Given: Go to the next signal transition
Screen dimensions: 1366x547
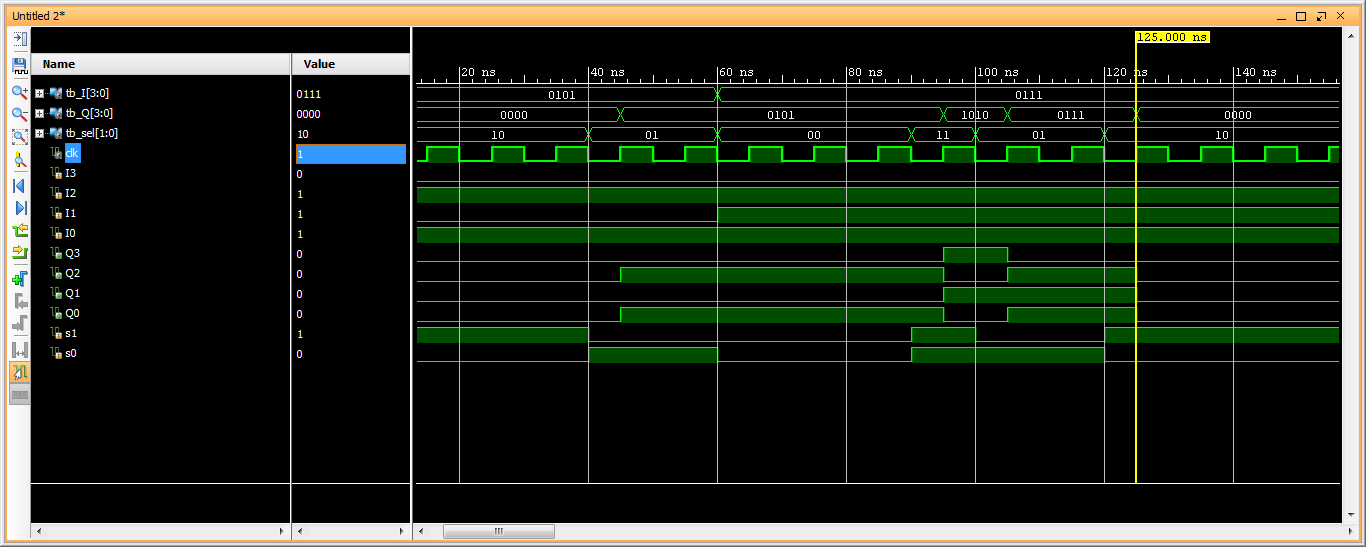Looking at the screenshot, I should pyautogui.click(x=19, y=252).
